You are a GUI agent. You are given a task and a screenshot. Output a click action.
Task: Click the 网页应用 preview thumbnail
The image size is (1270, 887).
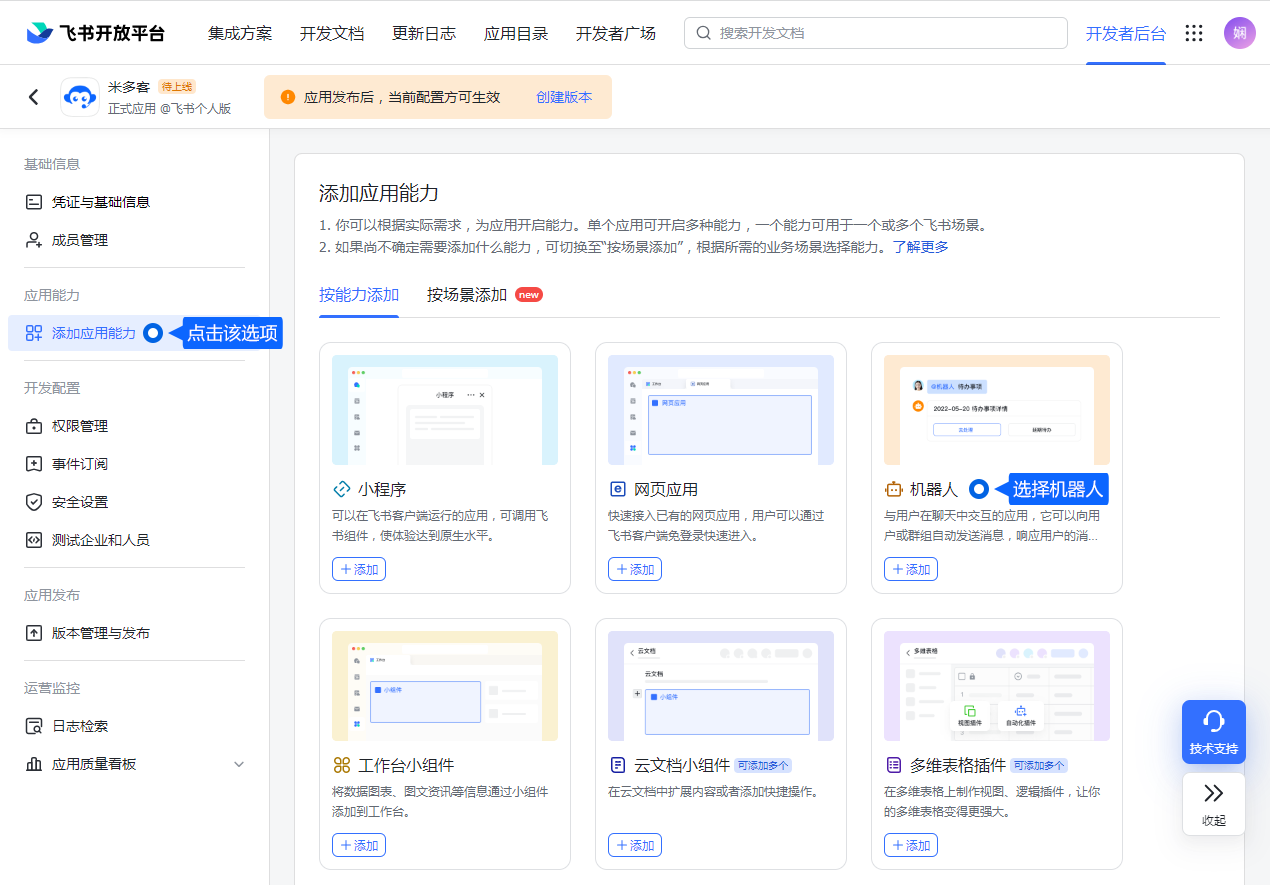point(720,410)
